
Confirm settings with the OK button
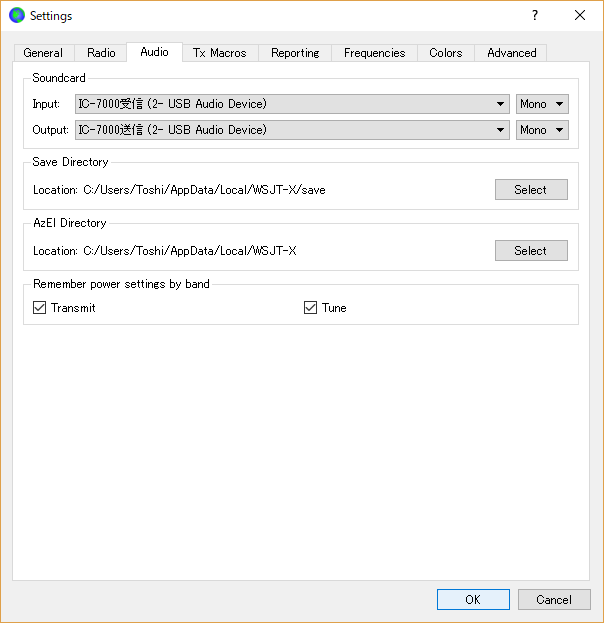(473, 599)
